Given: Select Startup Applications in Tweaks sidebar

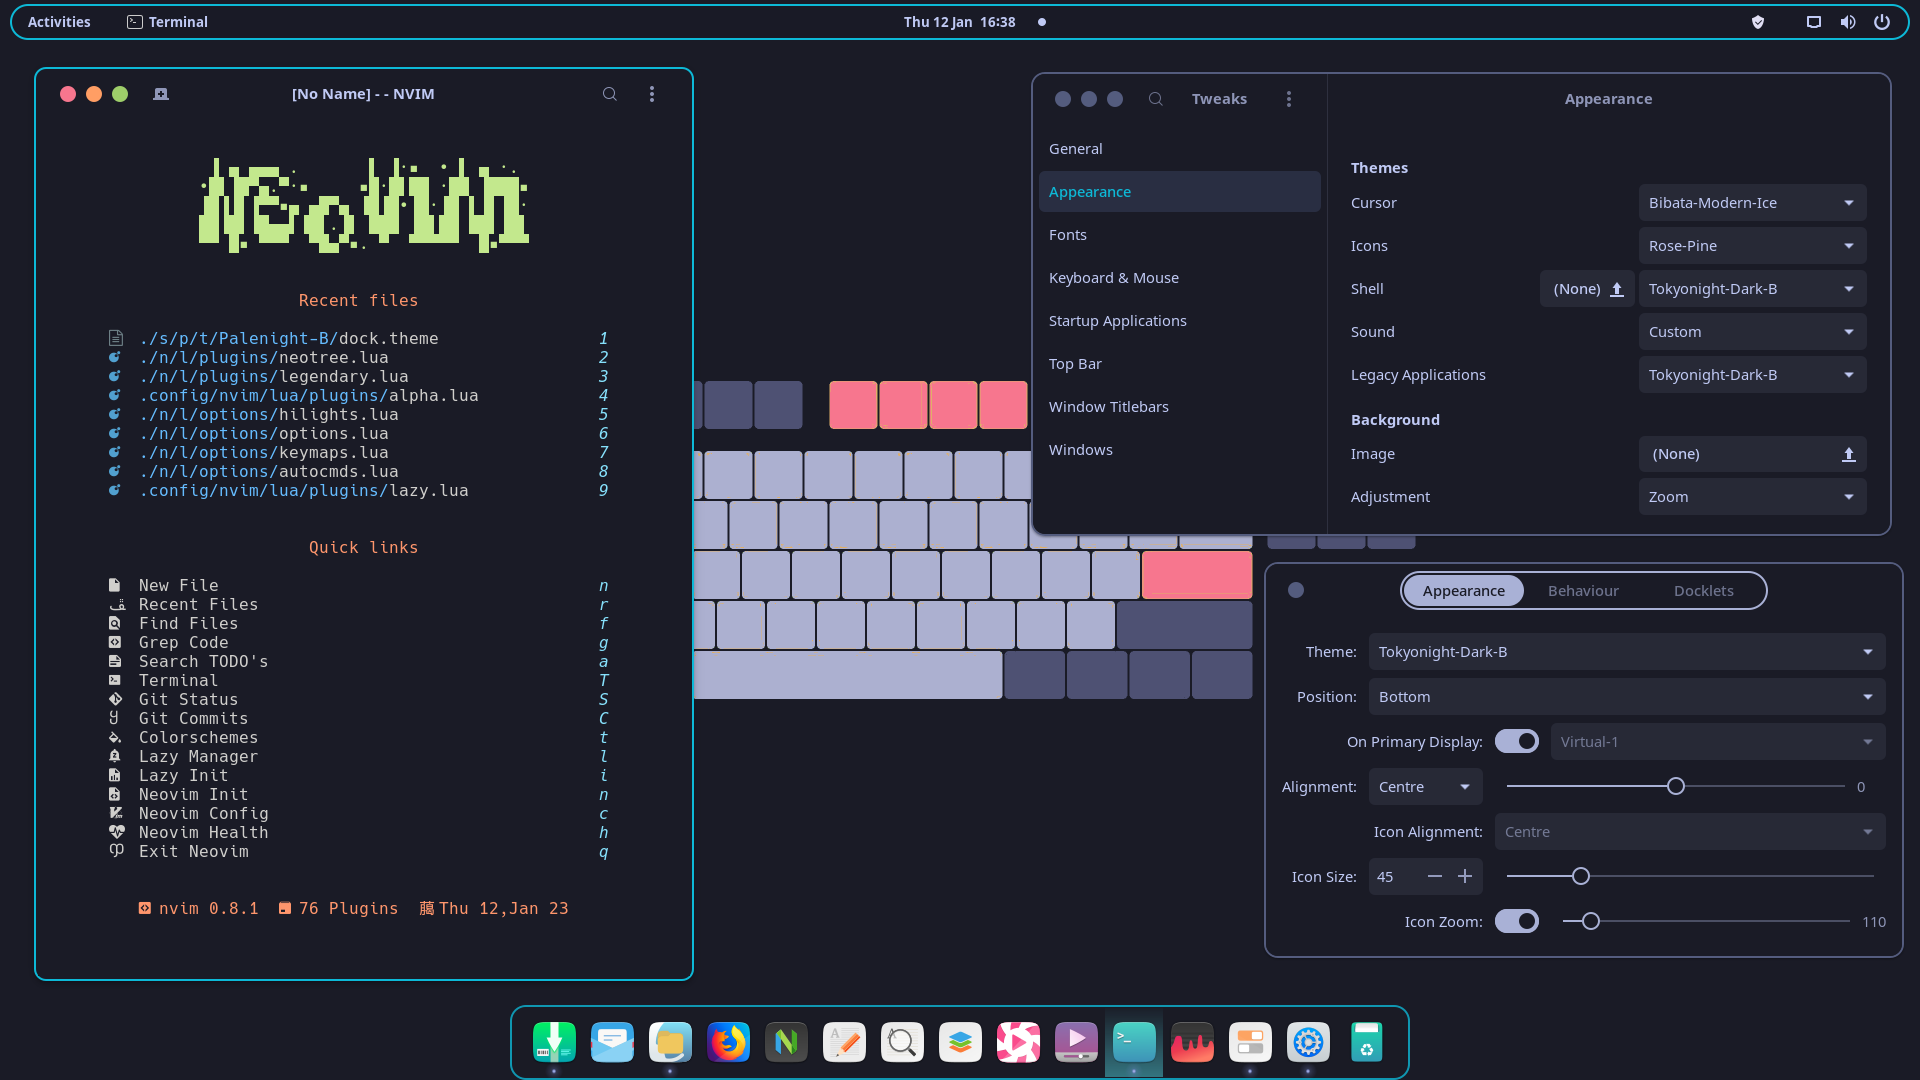Looking at the screenshot, I should (x=1179, y=321).
